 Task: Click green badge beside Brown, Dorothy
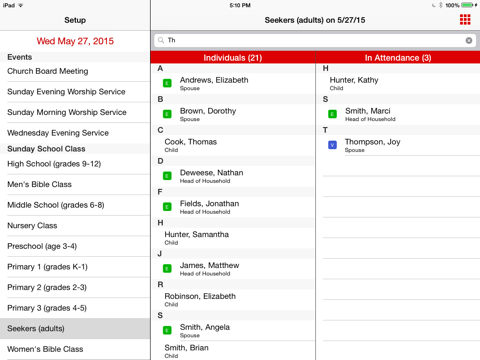[167, 114]
